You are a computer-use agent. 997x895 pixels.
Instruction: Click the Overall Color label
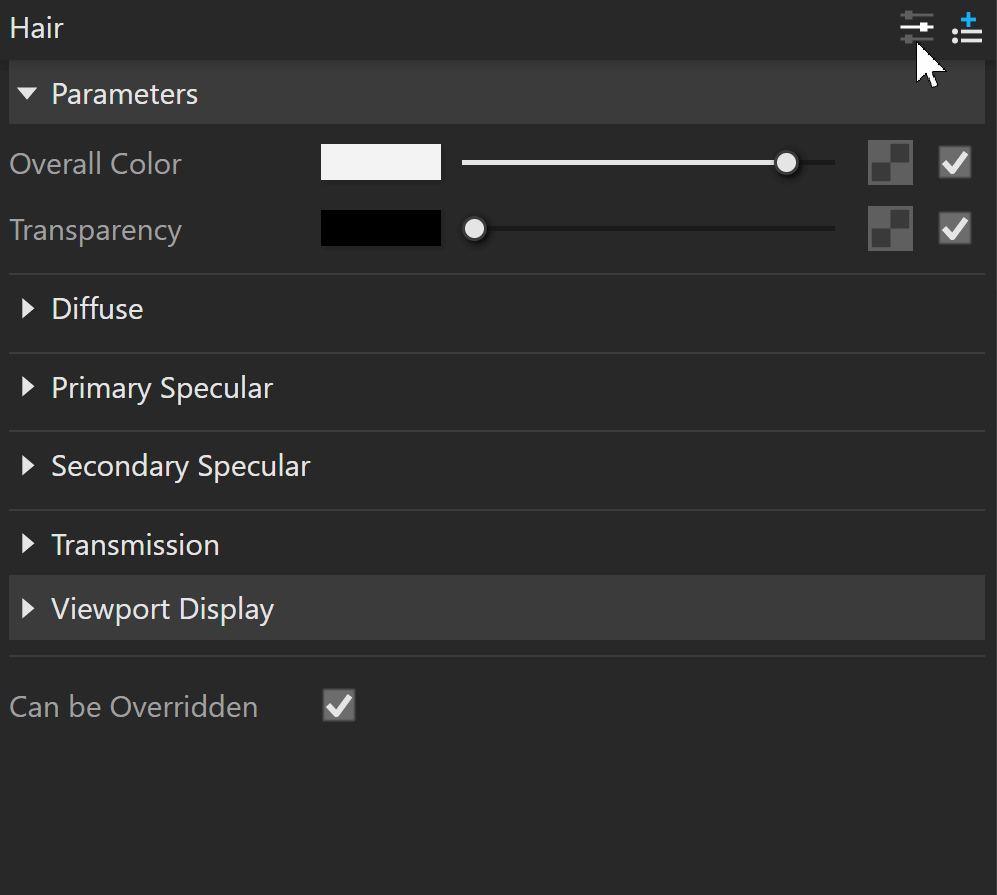pos(96,164)
